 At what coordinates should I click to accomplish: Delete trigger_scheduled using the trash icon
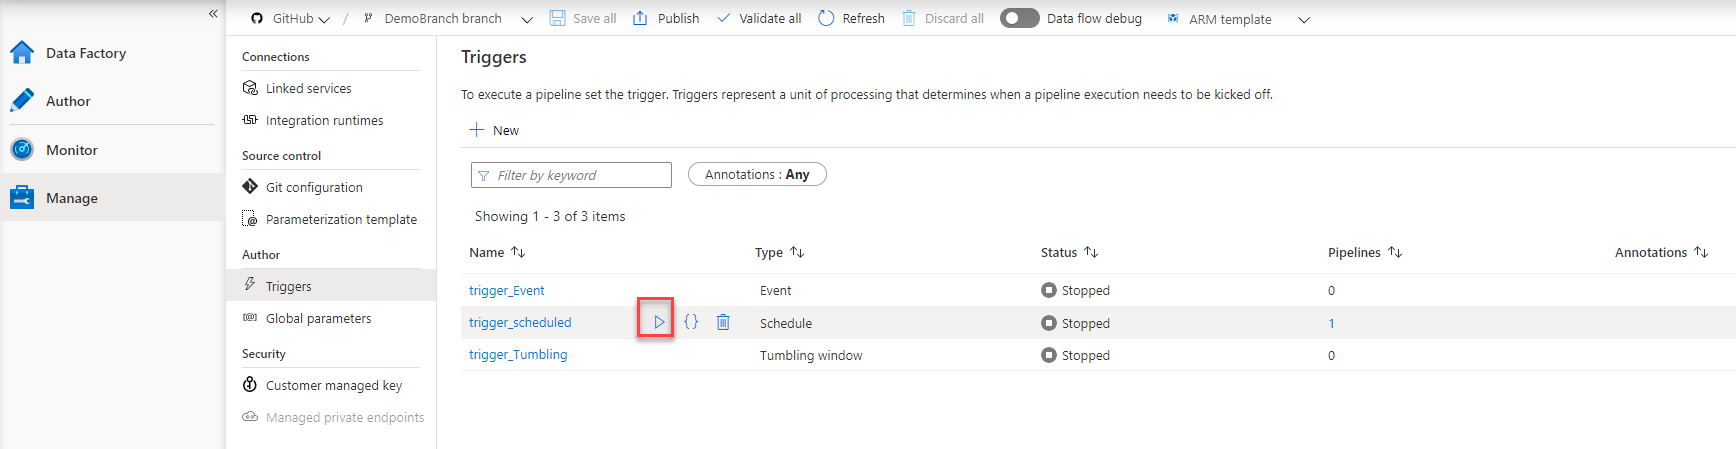click(x=723, y=322)
